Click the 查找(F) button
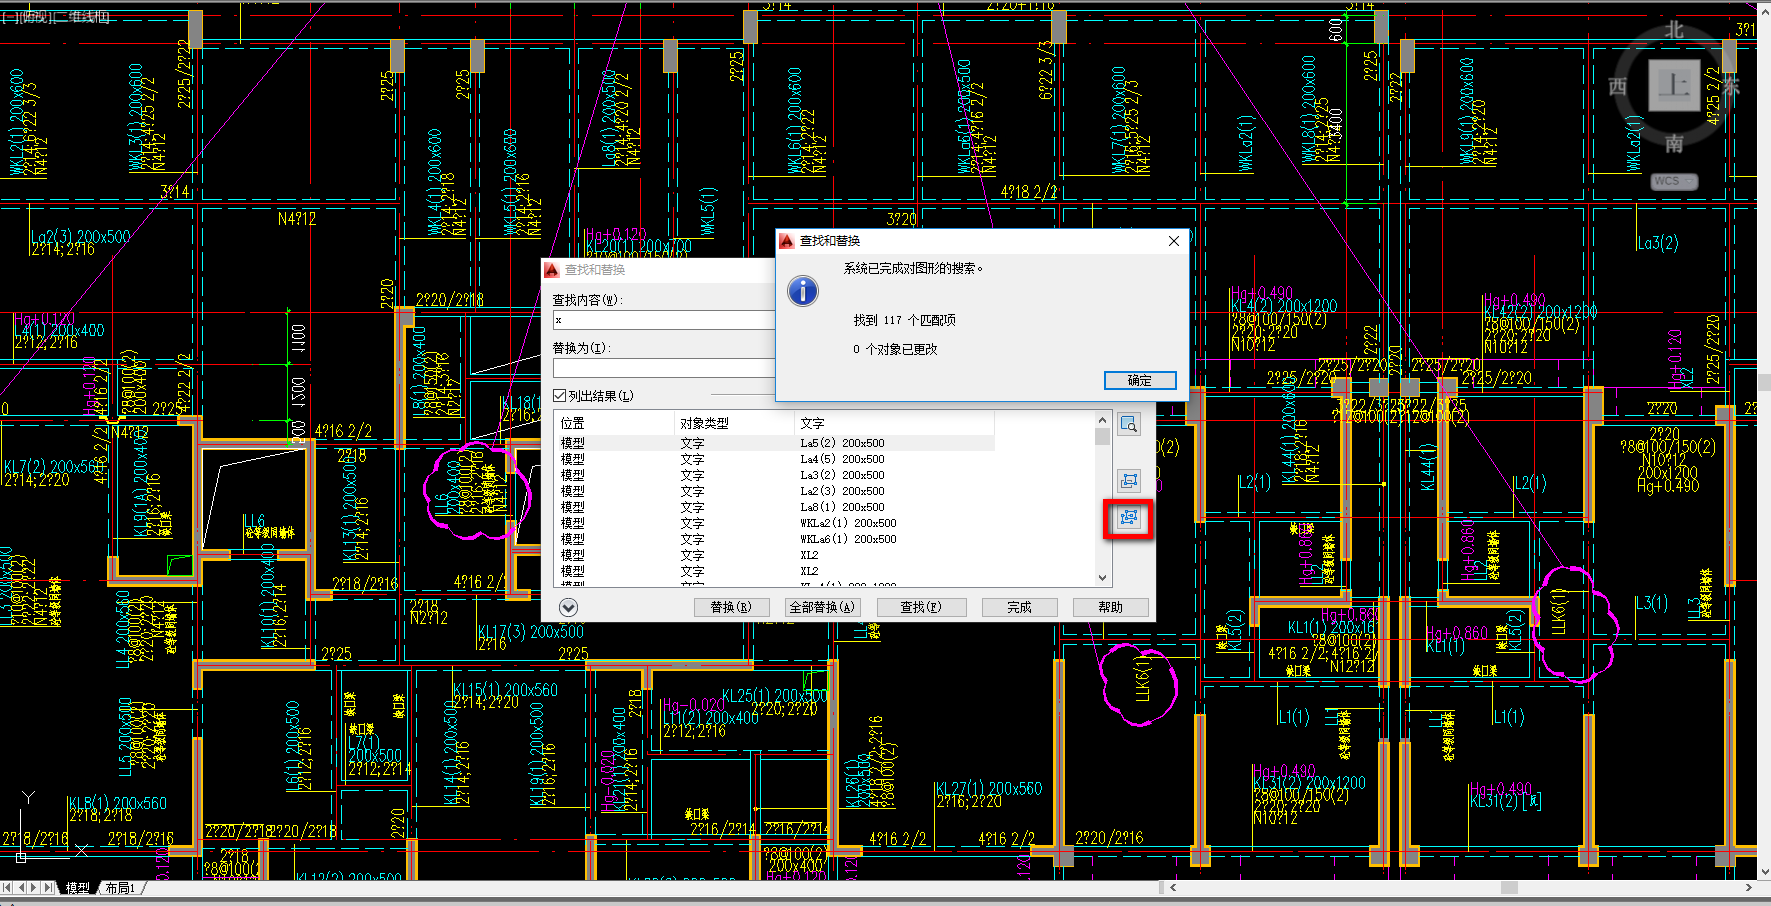Screen dimensions: 1771x906 [x=921, y=607]
